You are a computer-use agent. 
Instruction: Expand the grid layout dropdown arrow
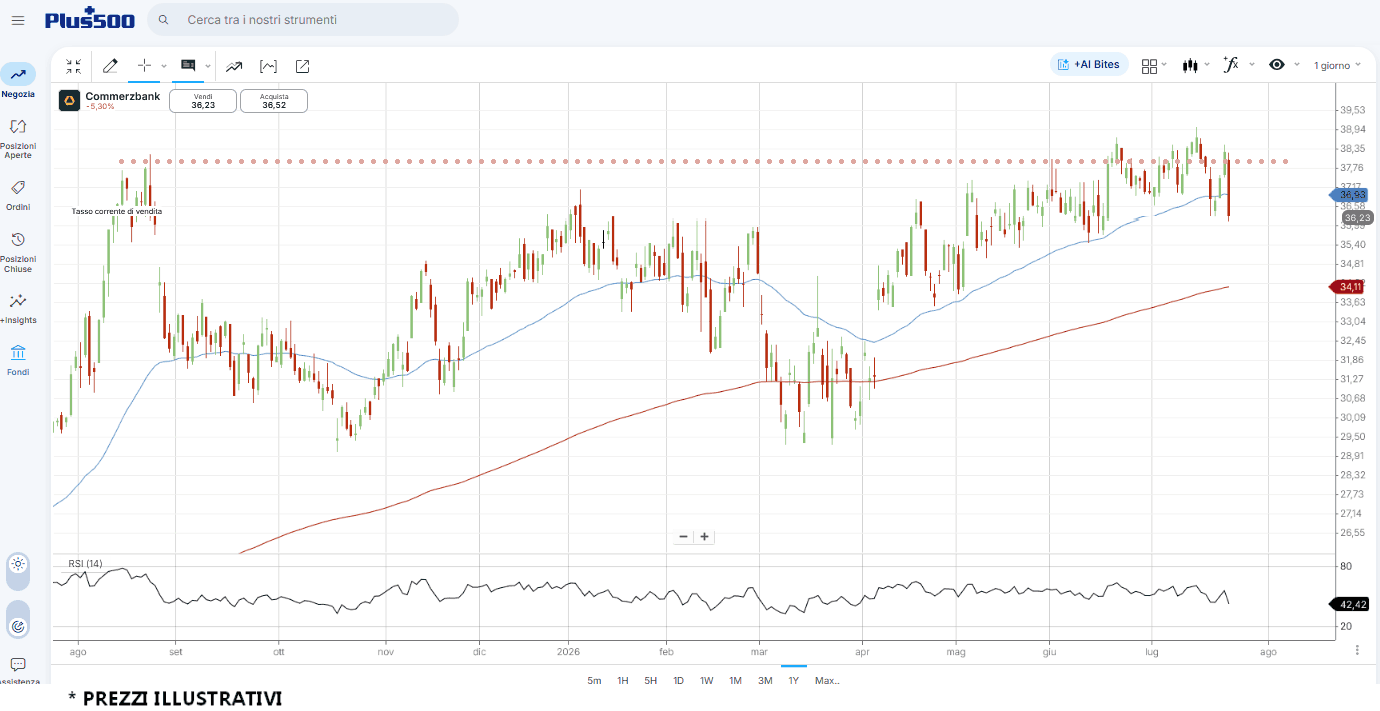(x=1164, y=64)
